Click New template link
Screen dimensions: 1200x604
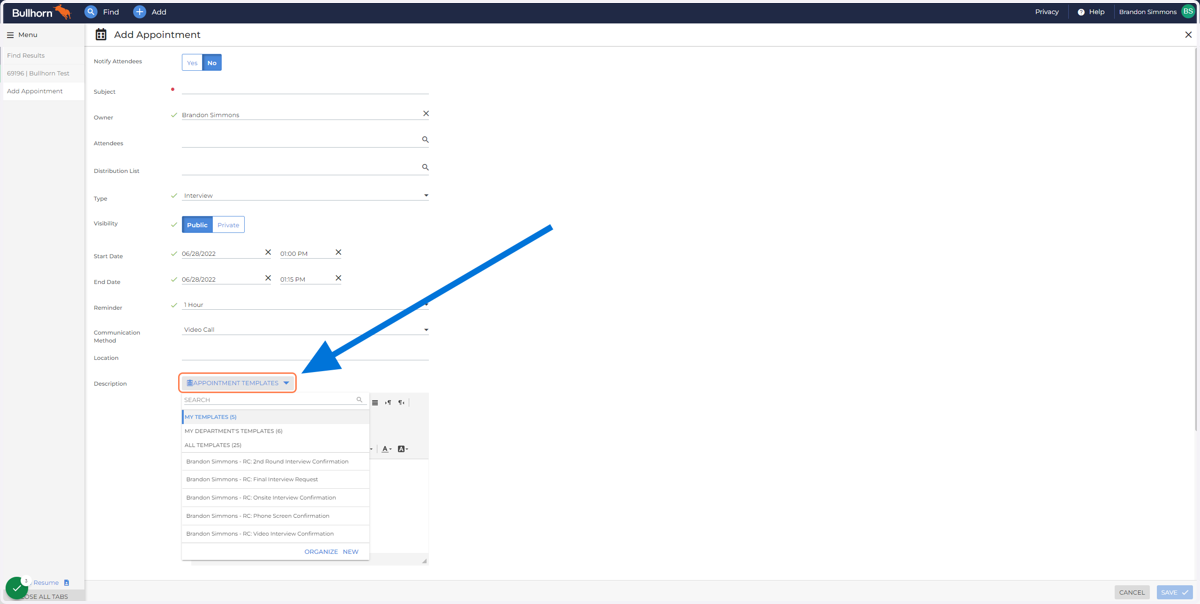tap(351, 552)
